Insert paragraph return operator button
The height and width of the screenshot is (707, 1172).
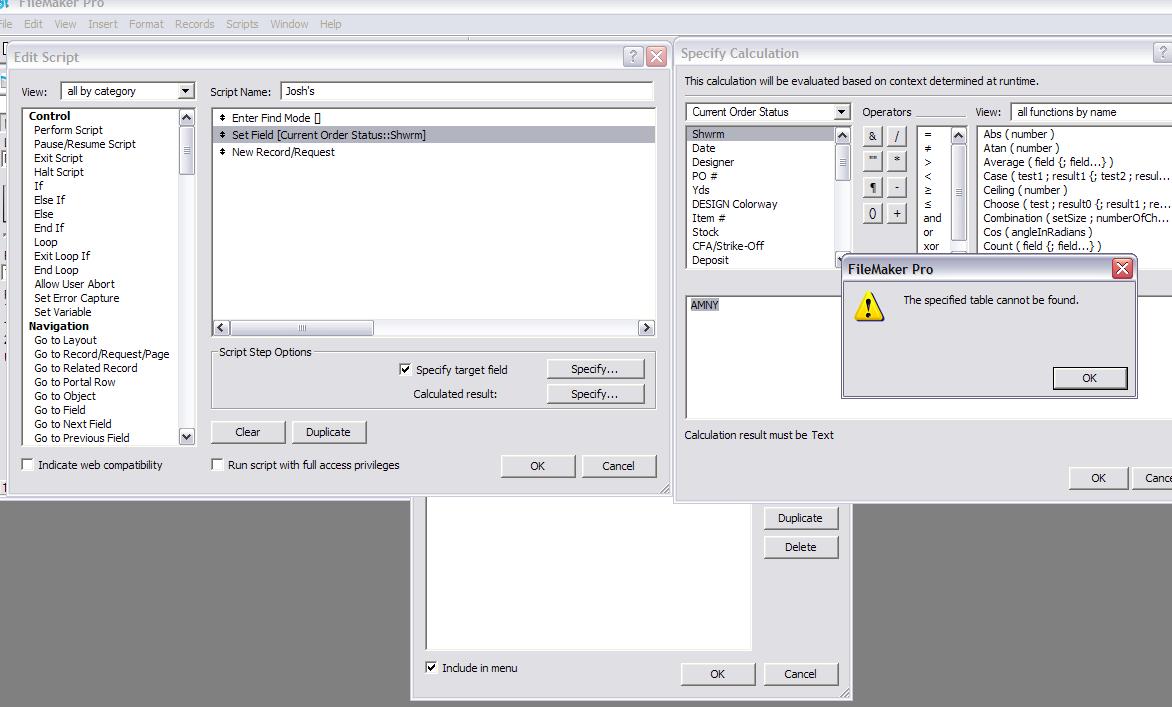872,187
